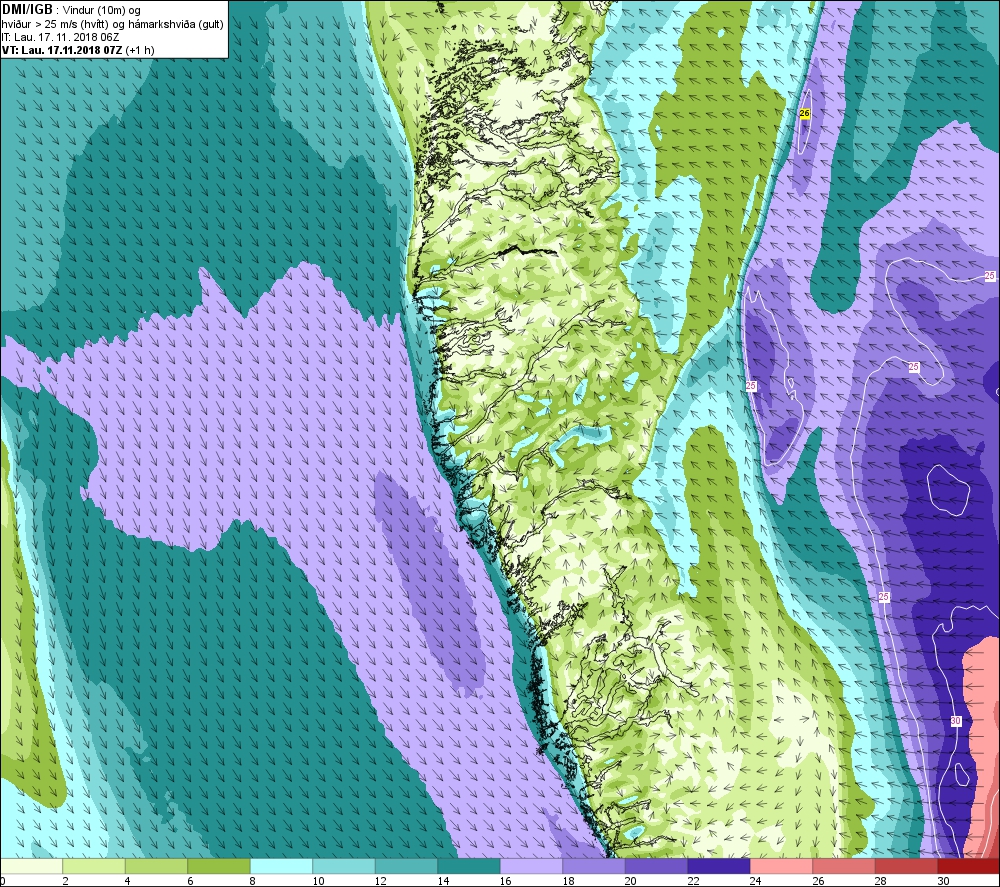Click the yellow 26 gust maximum label
The image size is (1000, 887).
point(804,113)
